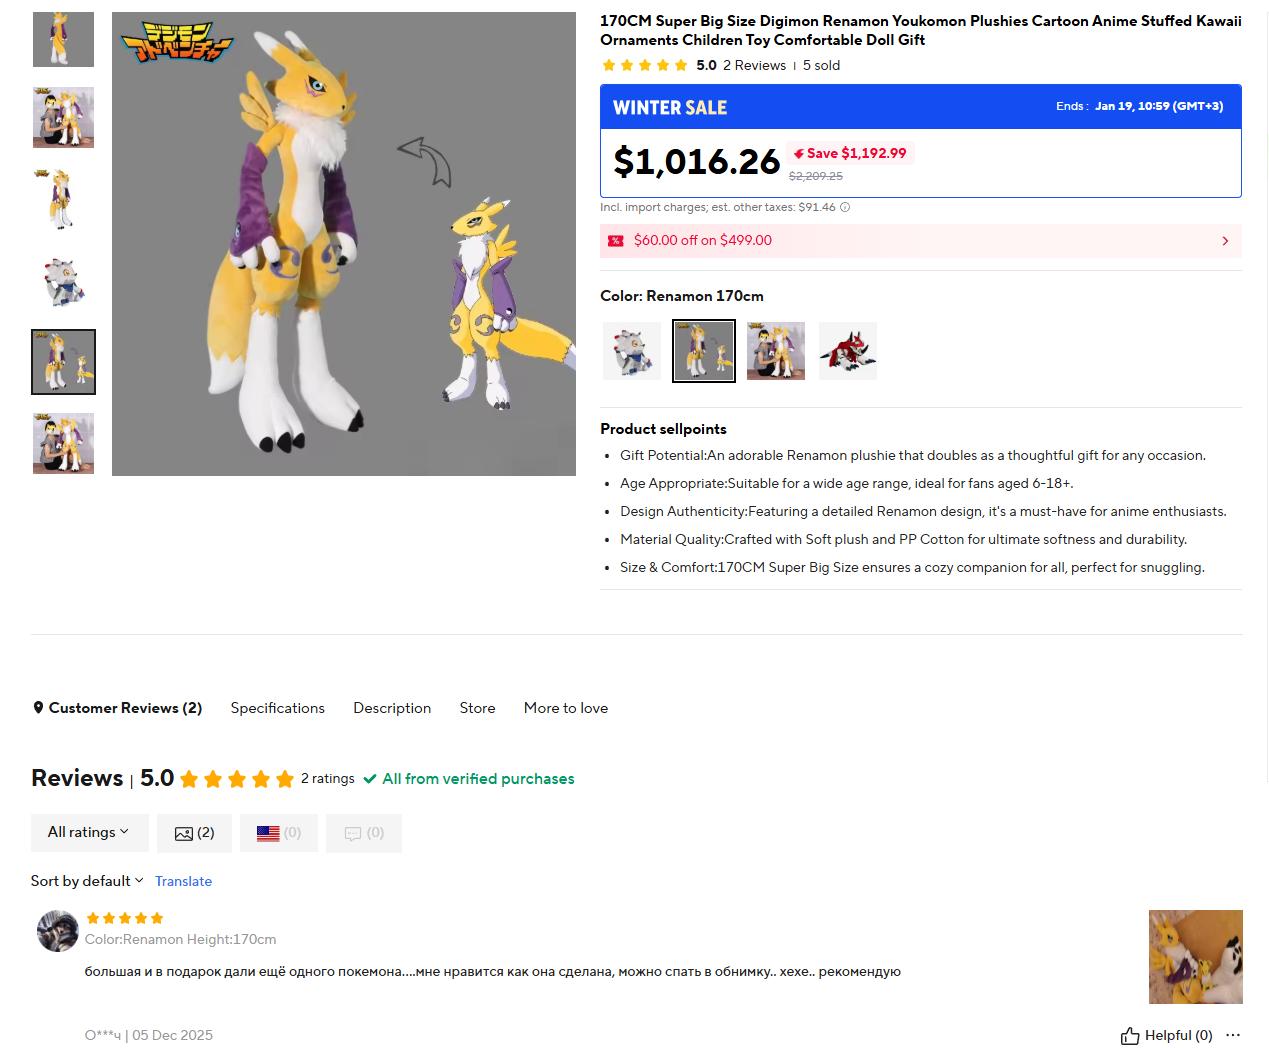Click the Helpful thumbs-up icon

(1130, 1036)
